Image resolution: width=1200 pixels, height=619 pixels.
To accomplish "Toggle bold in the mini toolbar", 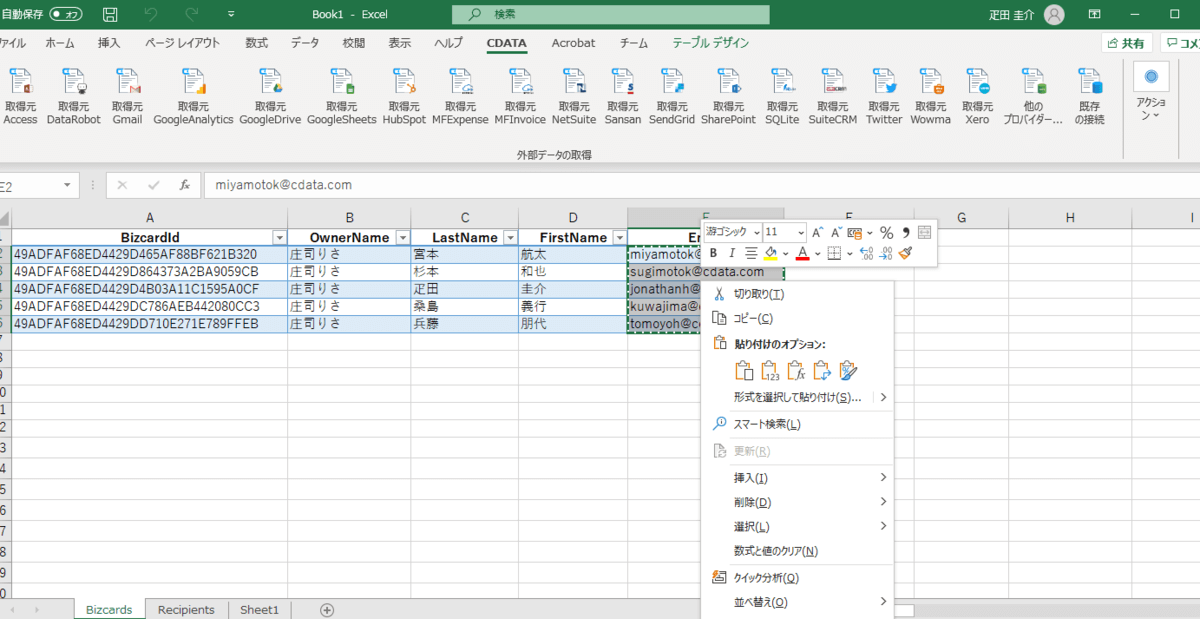I will [x=713, y=253].
